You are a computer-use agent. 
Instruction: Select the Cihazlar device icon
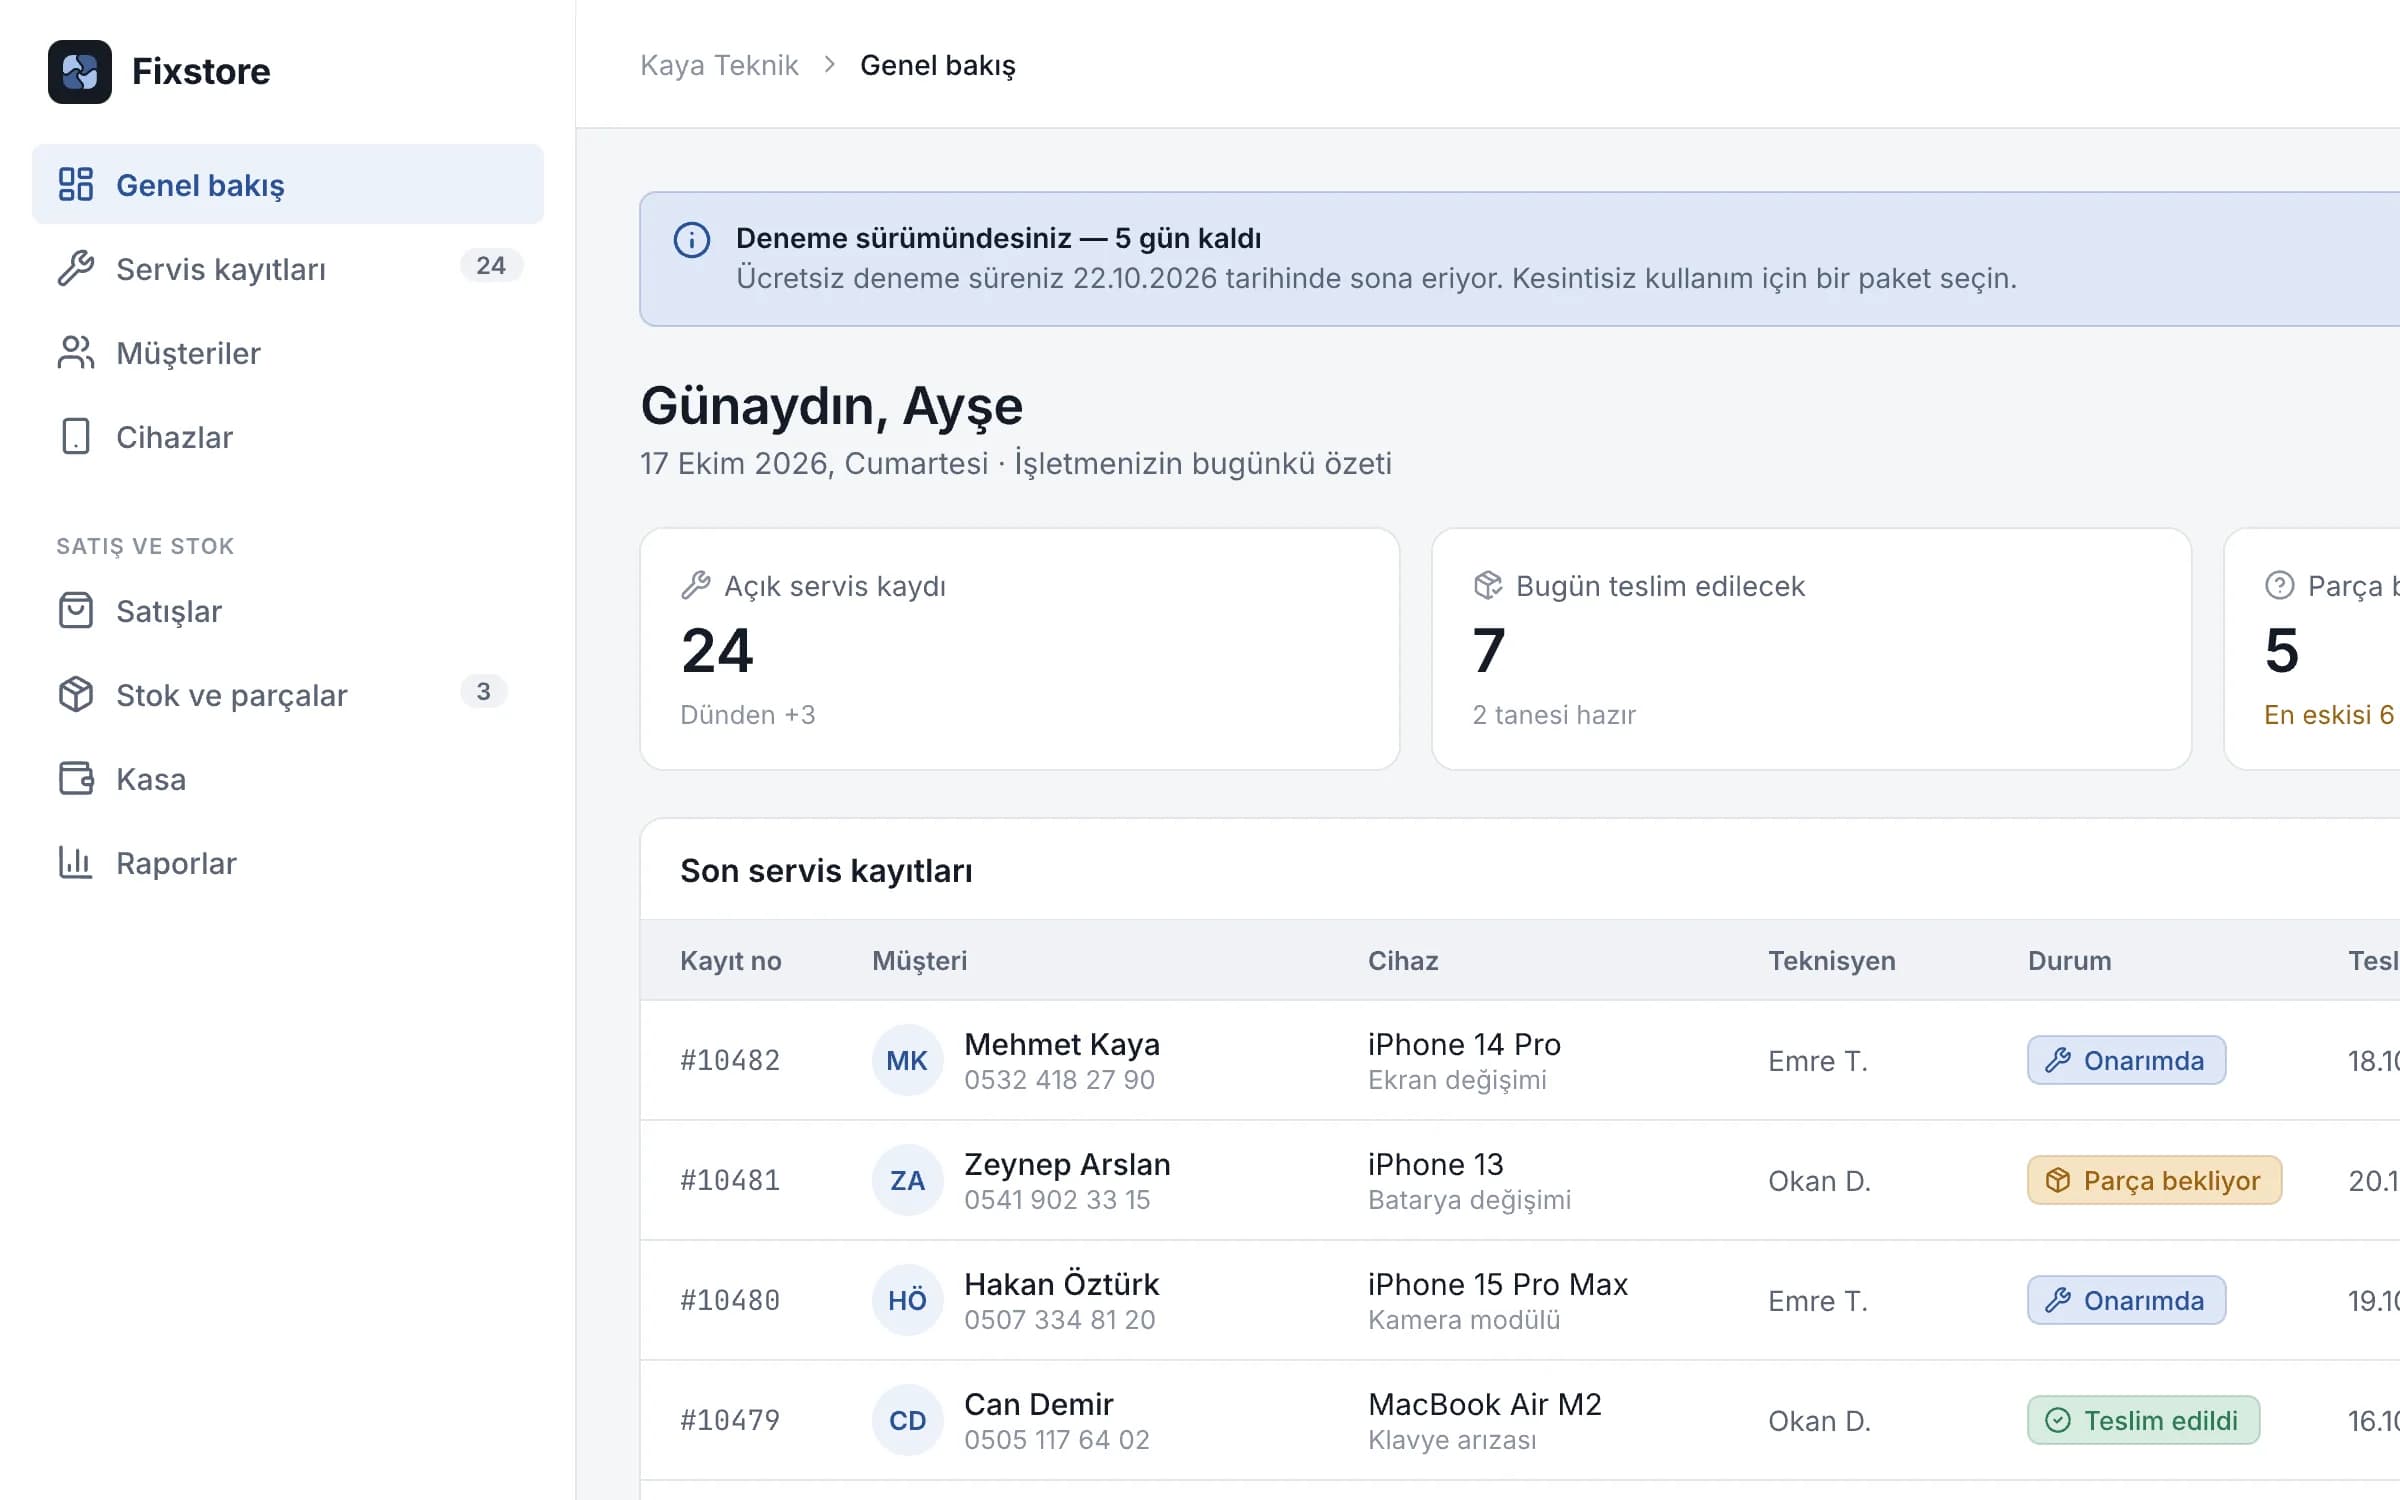76,437
